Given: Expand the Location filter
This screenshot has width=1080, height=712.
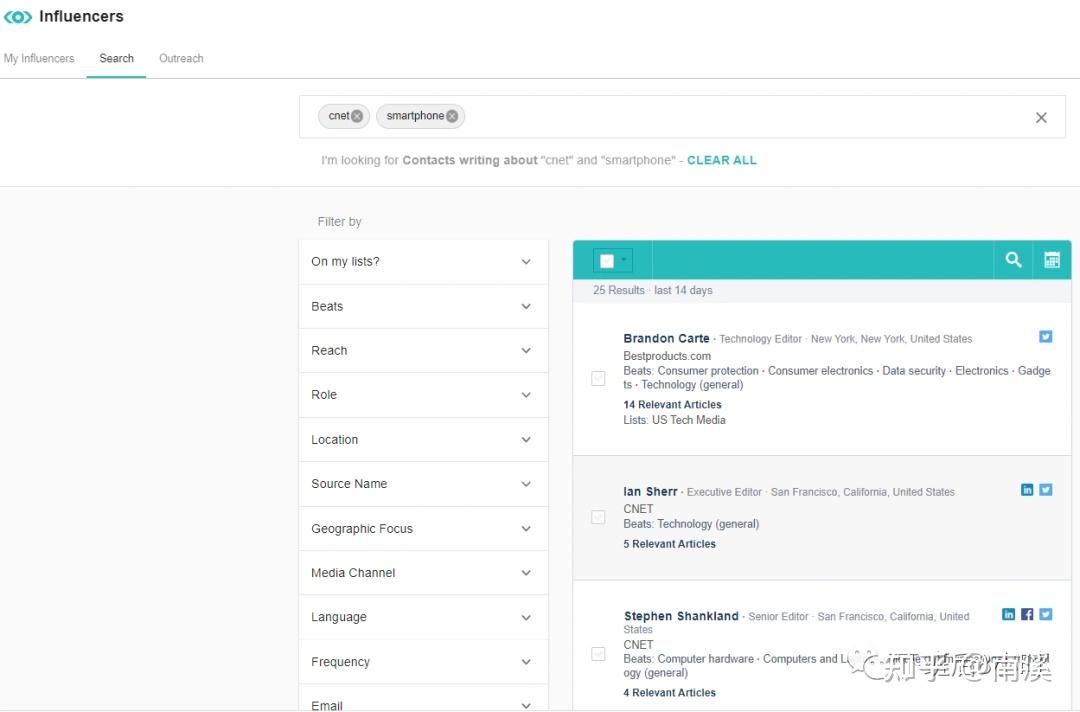Looking at the screenshot, I should point(423,439).
